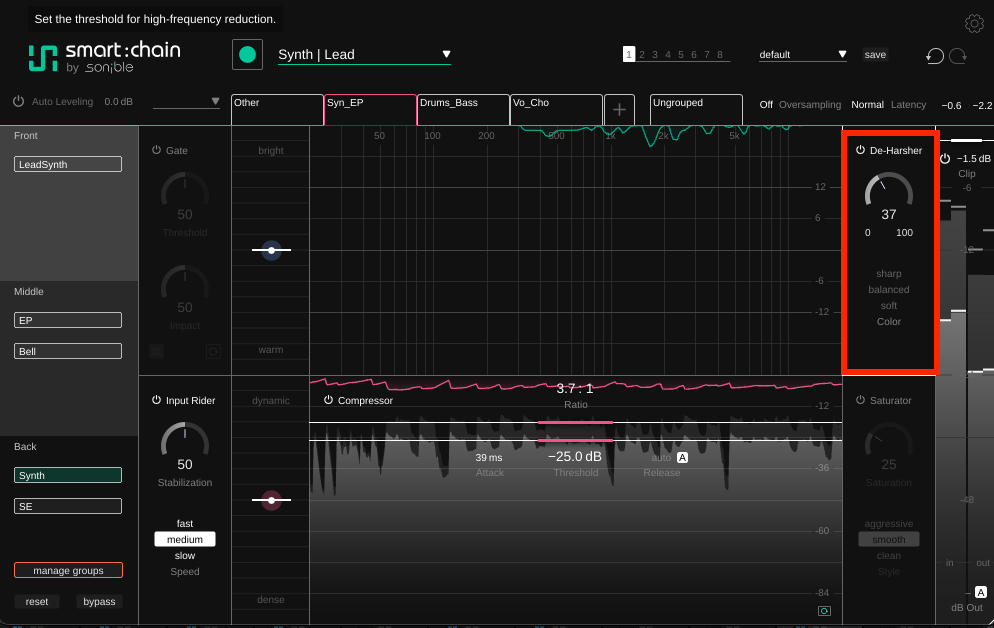The height and width of the screenshot is (628, 994).
Task: Click the manage groups button
Action: pos(68,570)
